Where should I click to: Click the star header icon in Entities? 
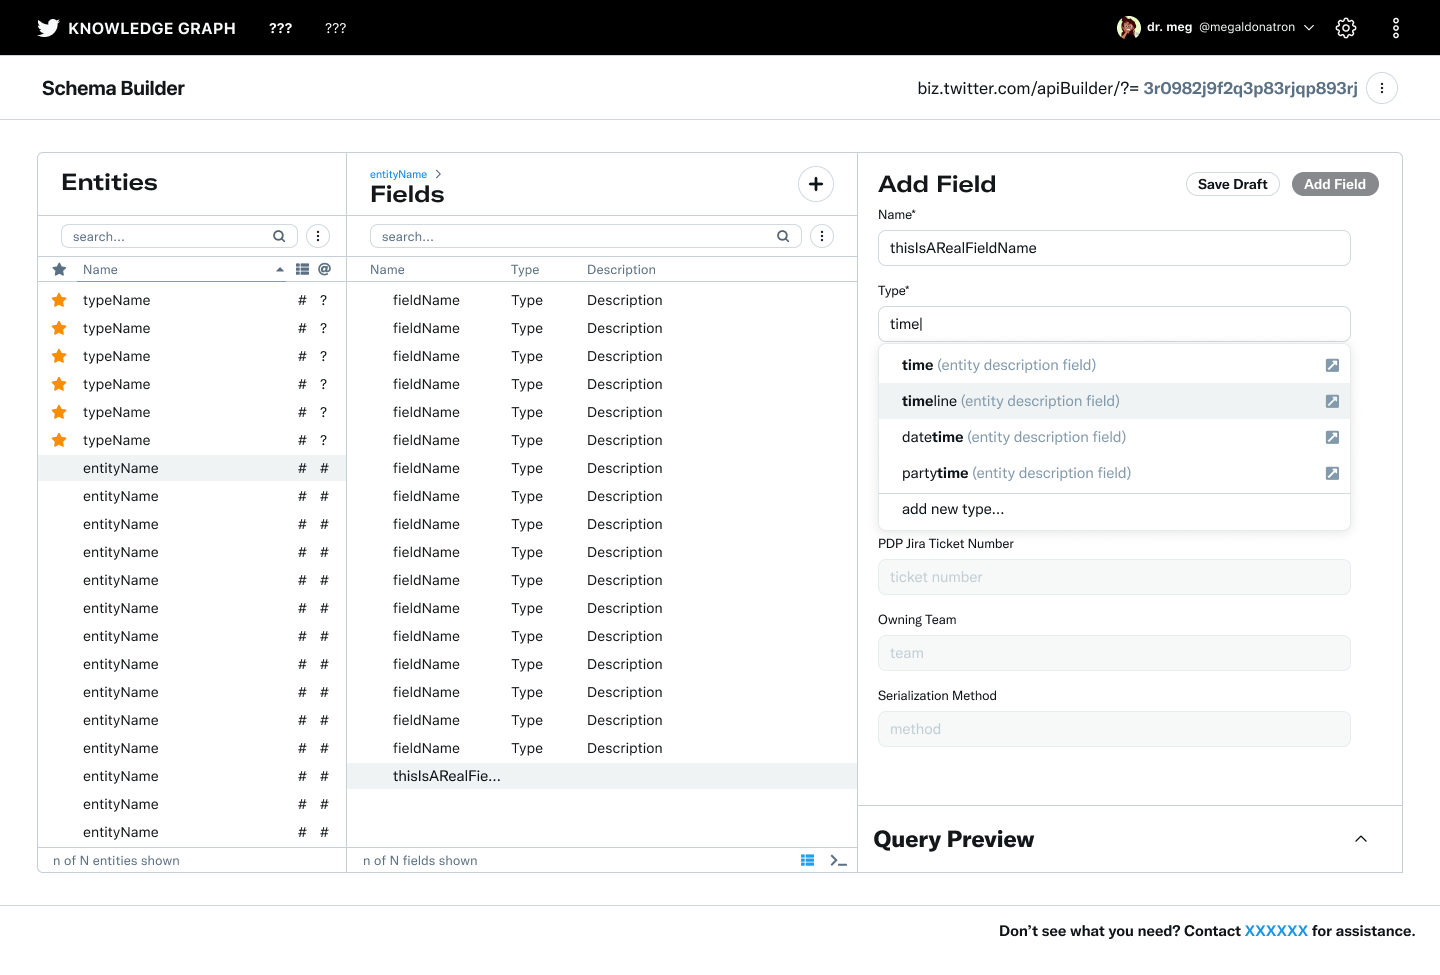point(59,269)
